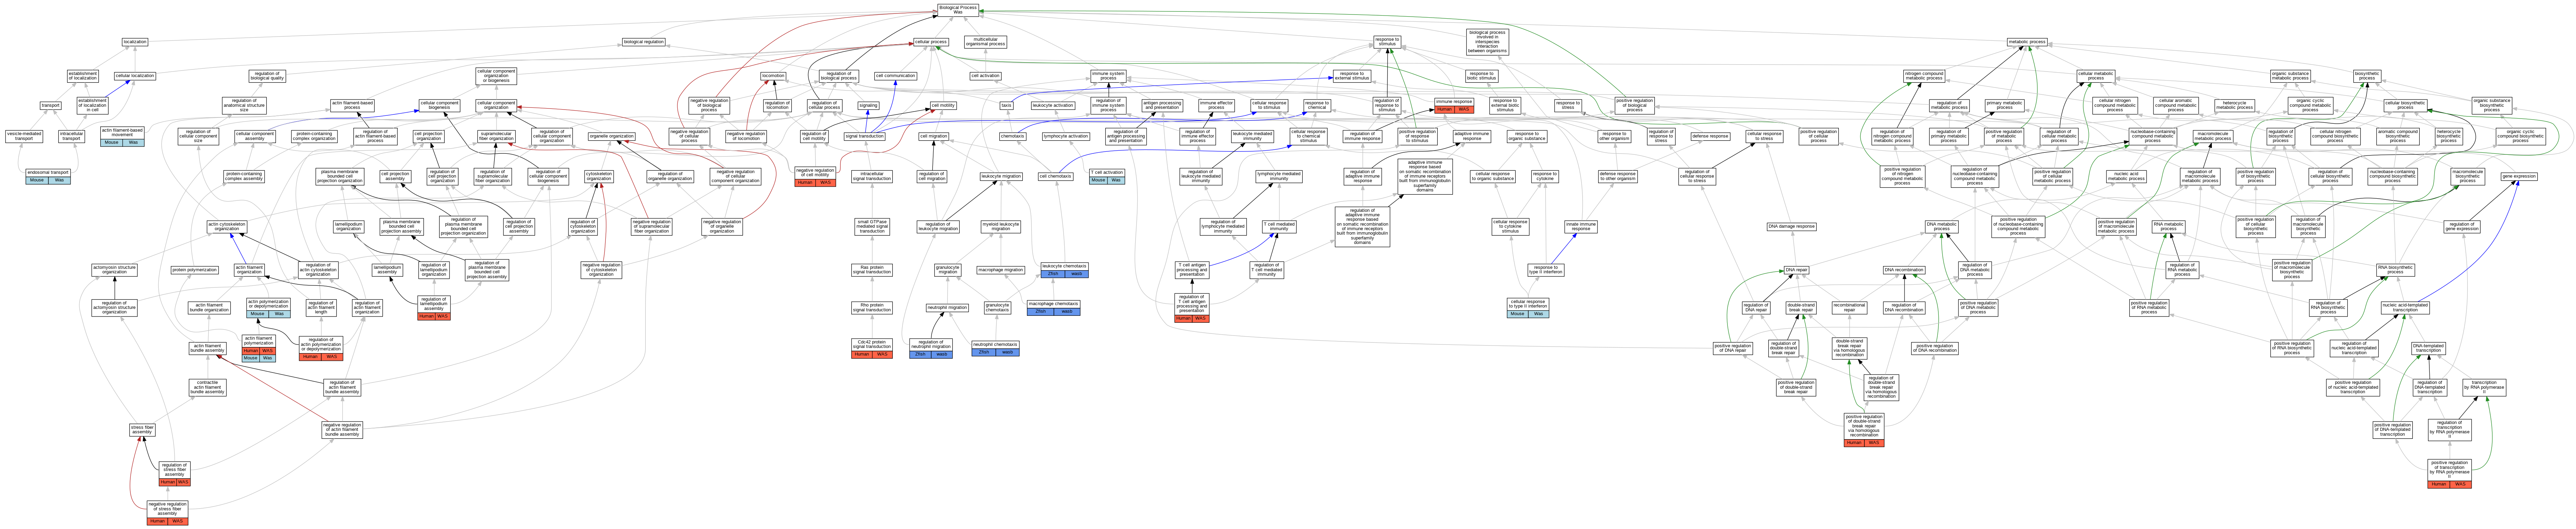Click the "lamellipodium assembly" node

[x=387, y=270]
